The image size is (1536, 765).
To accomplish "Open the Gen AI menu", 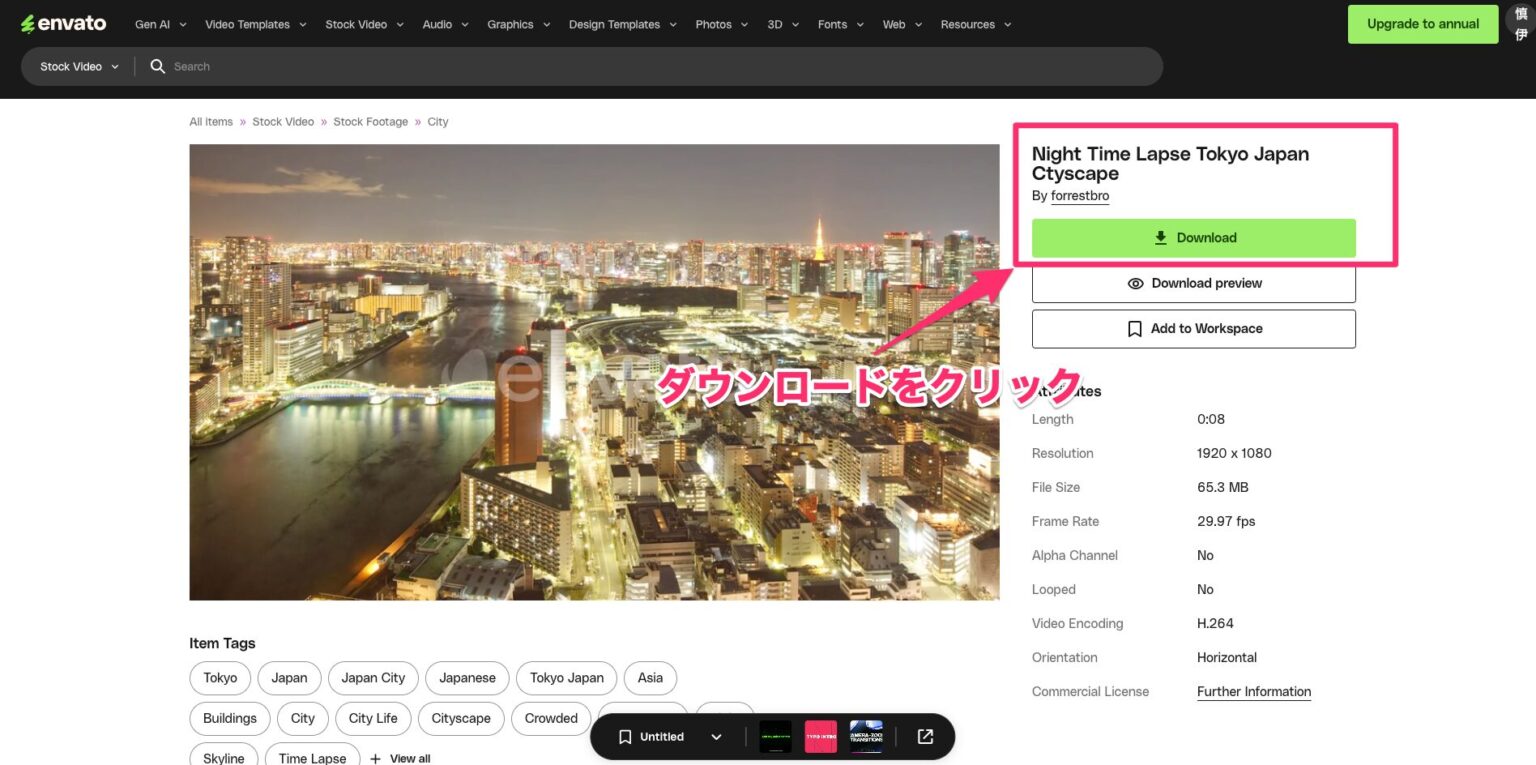I will [151, 24].
